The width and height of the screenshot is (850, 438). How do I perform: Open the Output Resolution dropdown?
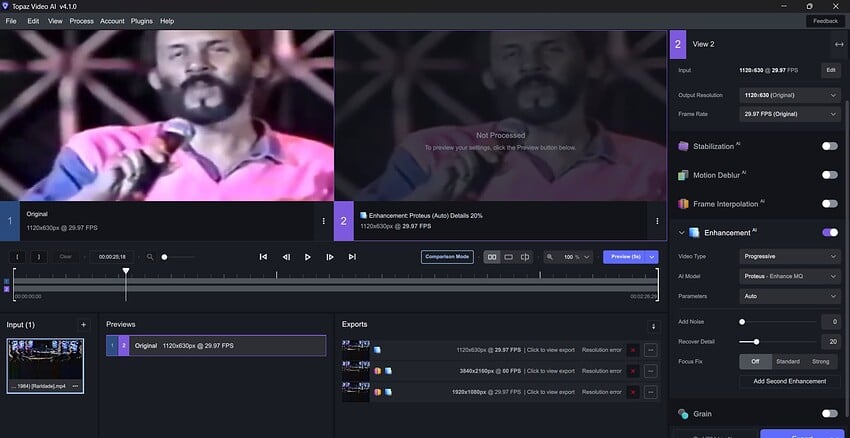(790, 95)
